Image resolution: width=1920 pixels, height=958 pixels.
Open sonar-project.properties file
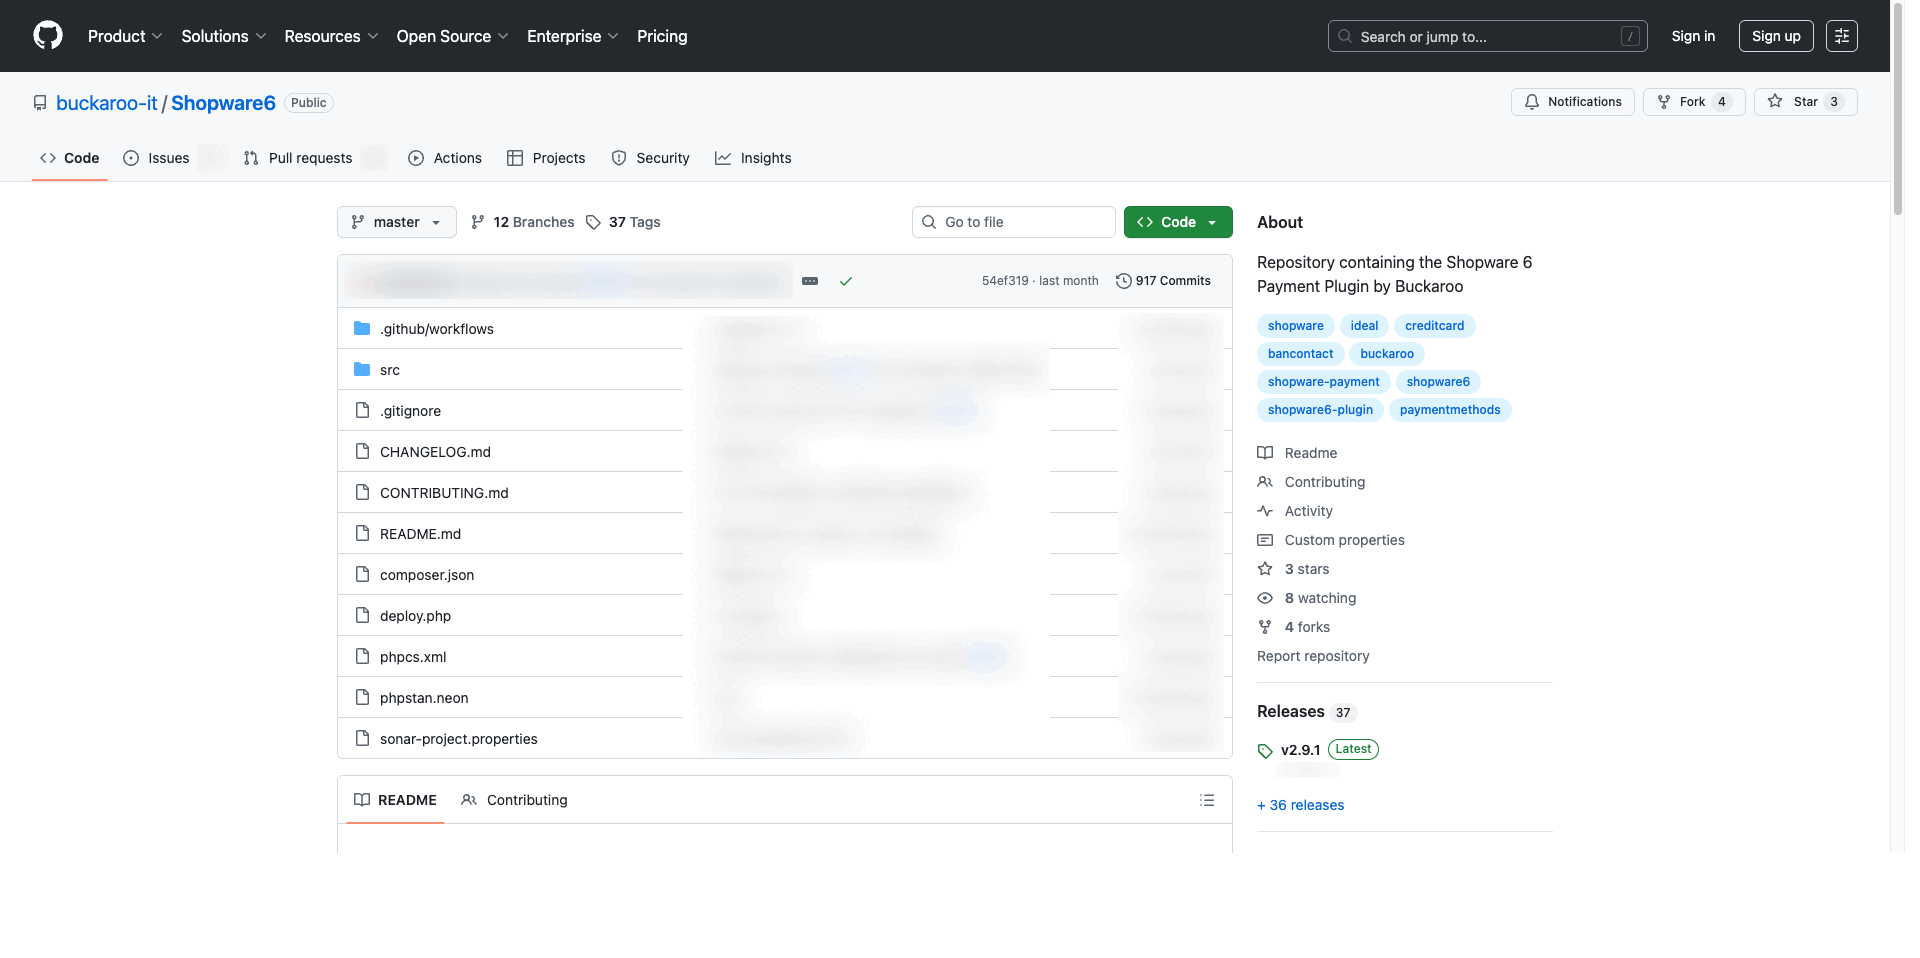458,739
